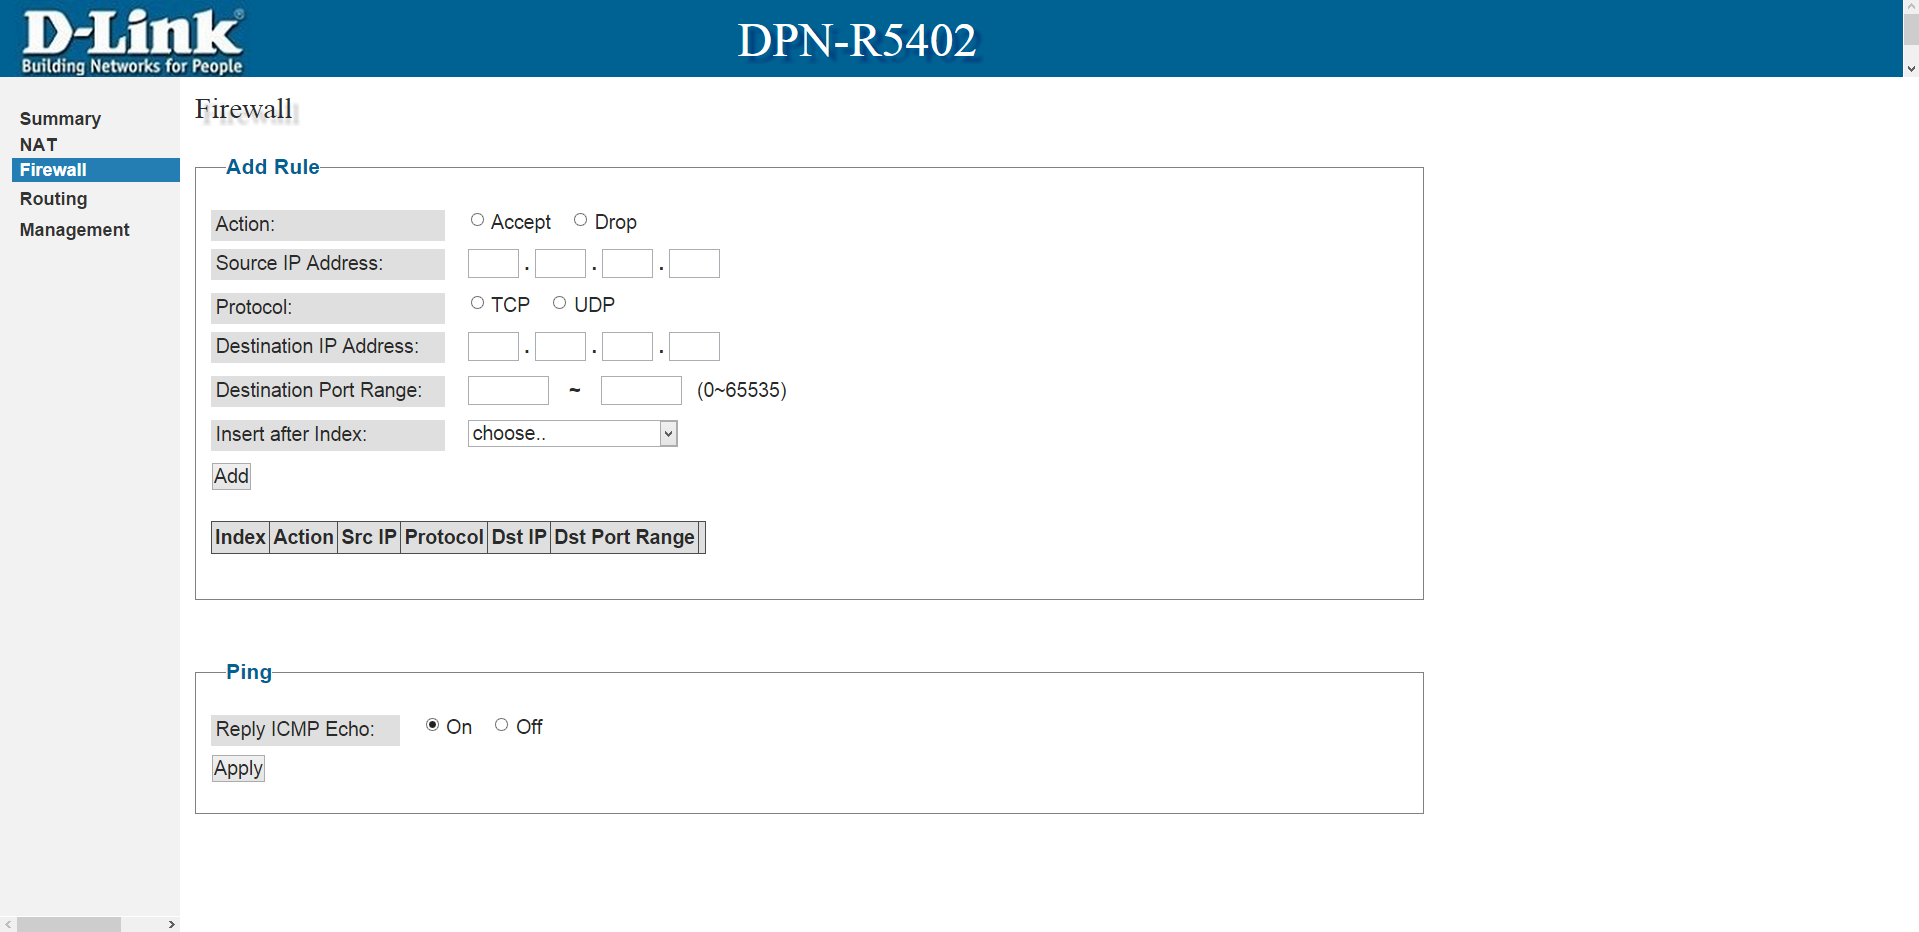Click the Dst Port Range column header

624,537
